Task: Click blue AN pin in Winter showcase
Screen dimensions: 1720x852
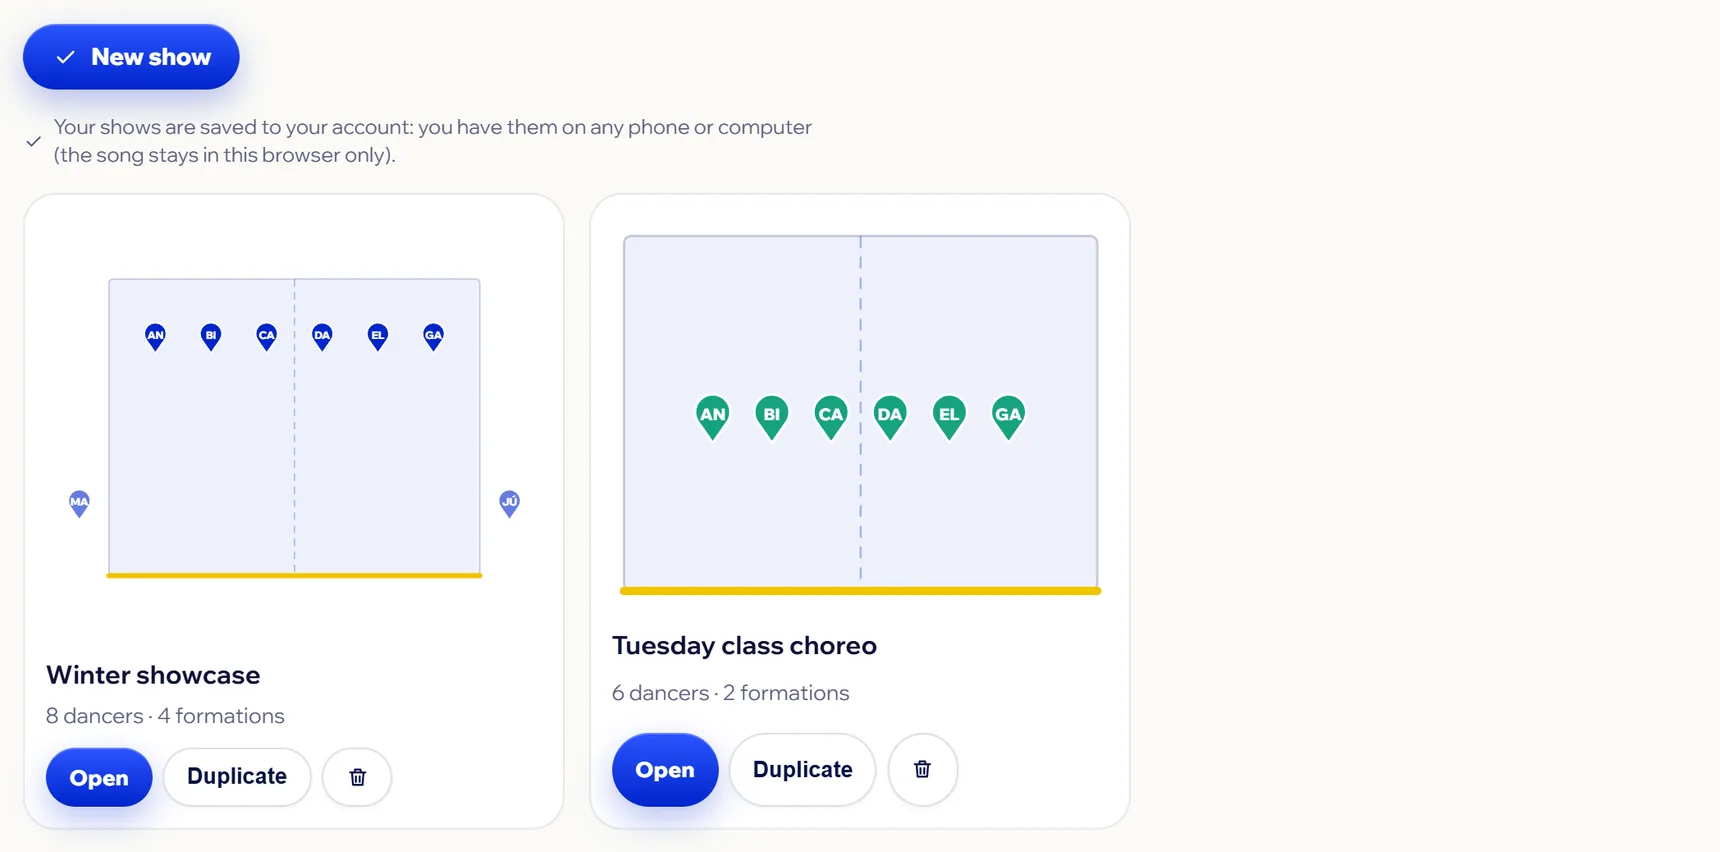Action: 155,337
